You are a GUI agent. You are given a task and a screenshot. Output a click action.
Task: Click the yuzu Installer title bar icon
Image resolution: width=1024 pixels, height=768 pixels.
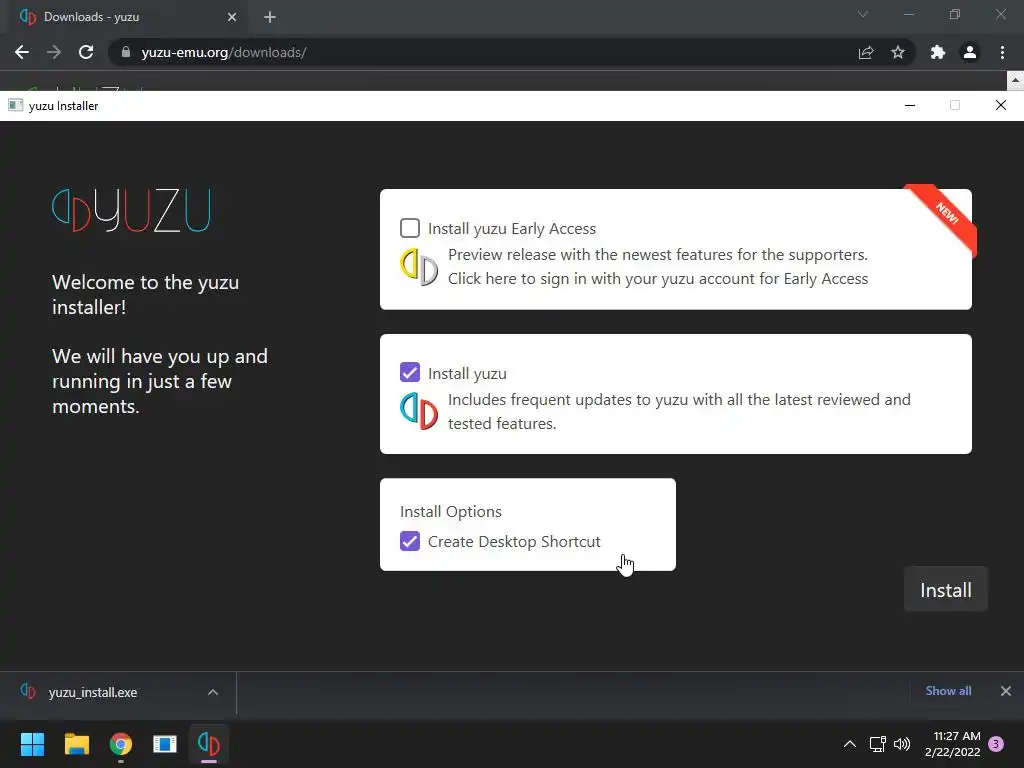pyautogui.click(x=16, y=105)
